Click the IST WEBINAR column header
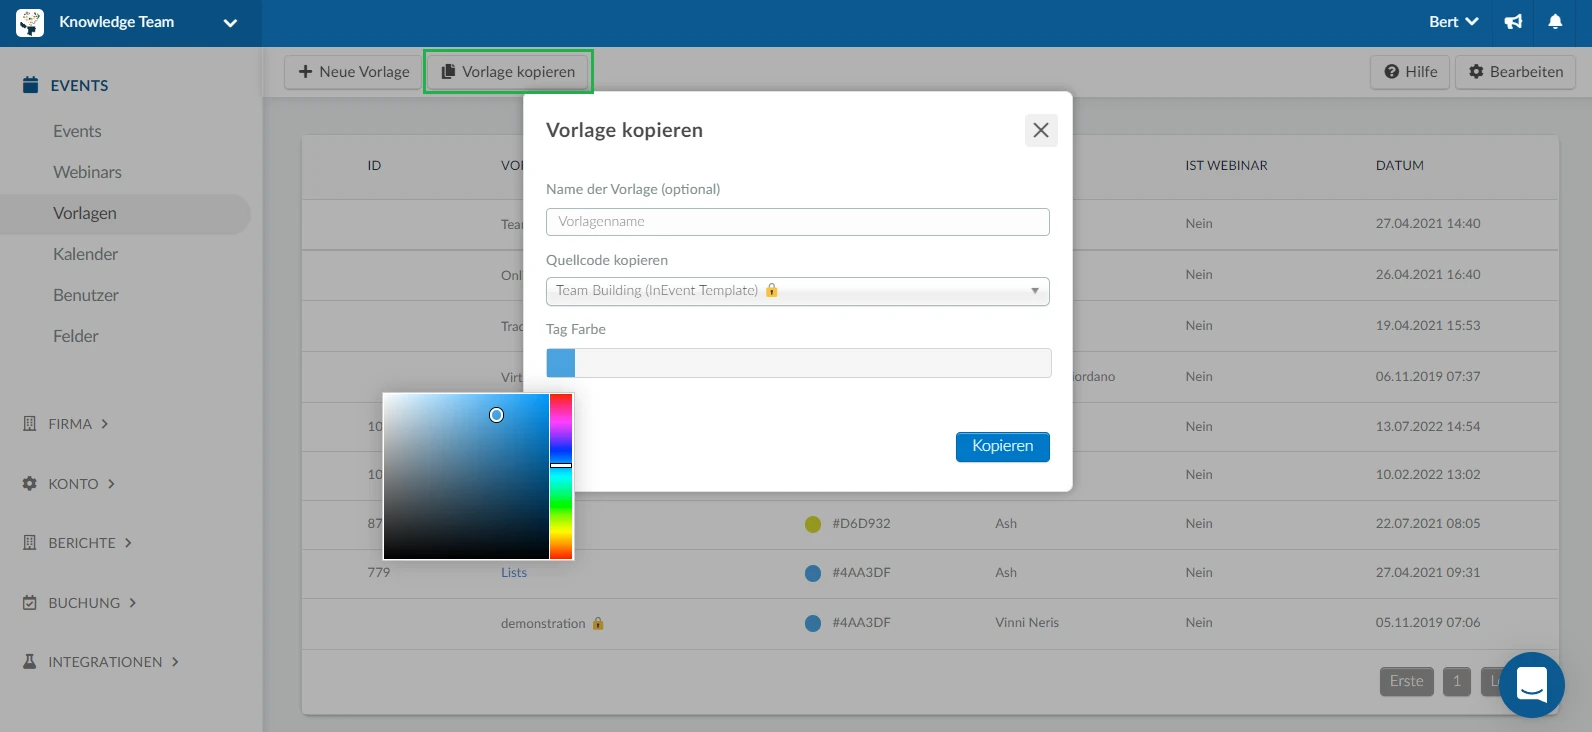1592x732 pixels. (1226, 166)
